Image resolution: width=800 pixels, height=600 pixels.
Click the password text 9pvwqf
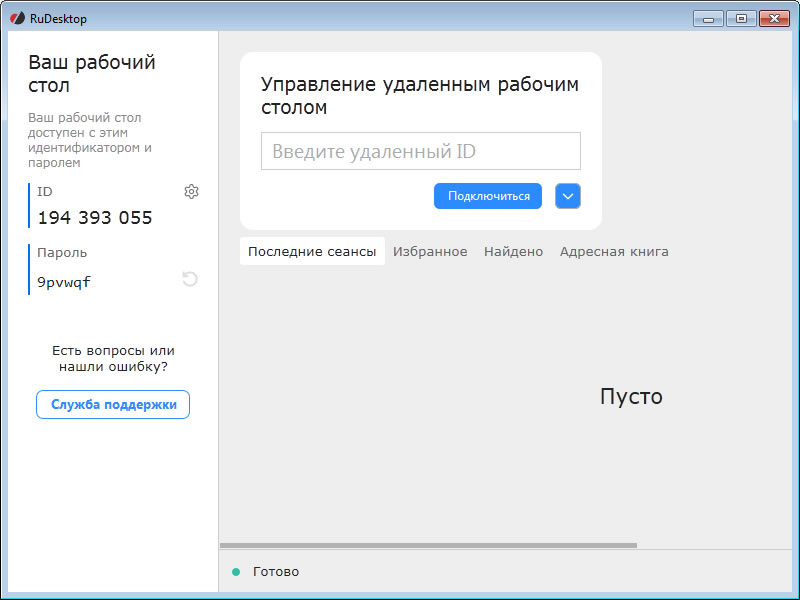[64, 282]
